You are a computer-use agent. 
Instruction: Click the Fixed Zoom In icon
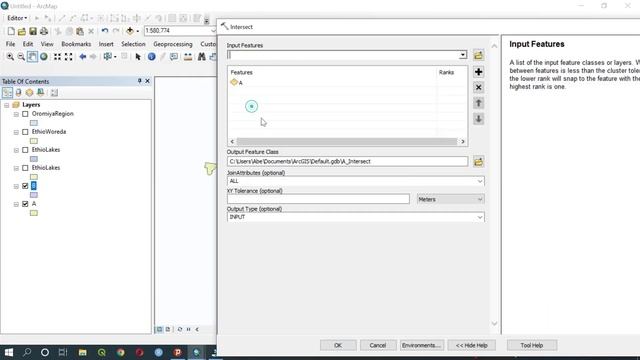pos(58,57)
